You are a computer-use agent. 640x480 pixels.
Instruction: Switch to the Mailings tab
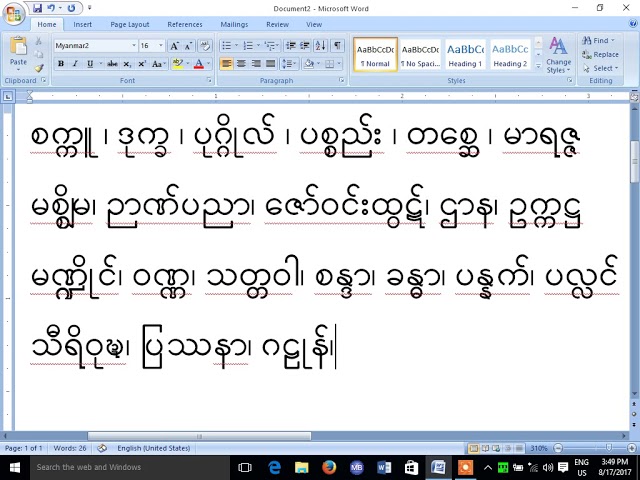click(x=234, y=24)
